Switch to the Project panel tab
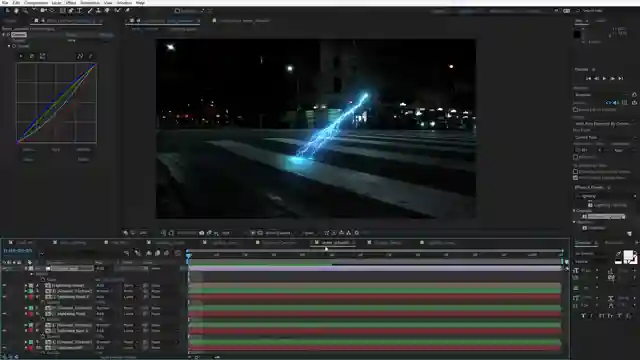Viewport: 640px width, 360px height. click(x=10, y=20)
